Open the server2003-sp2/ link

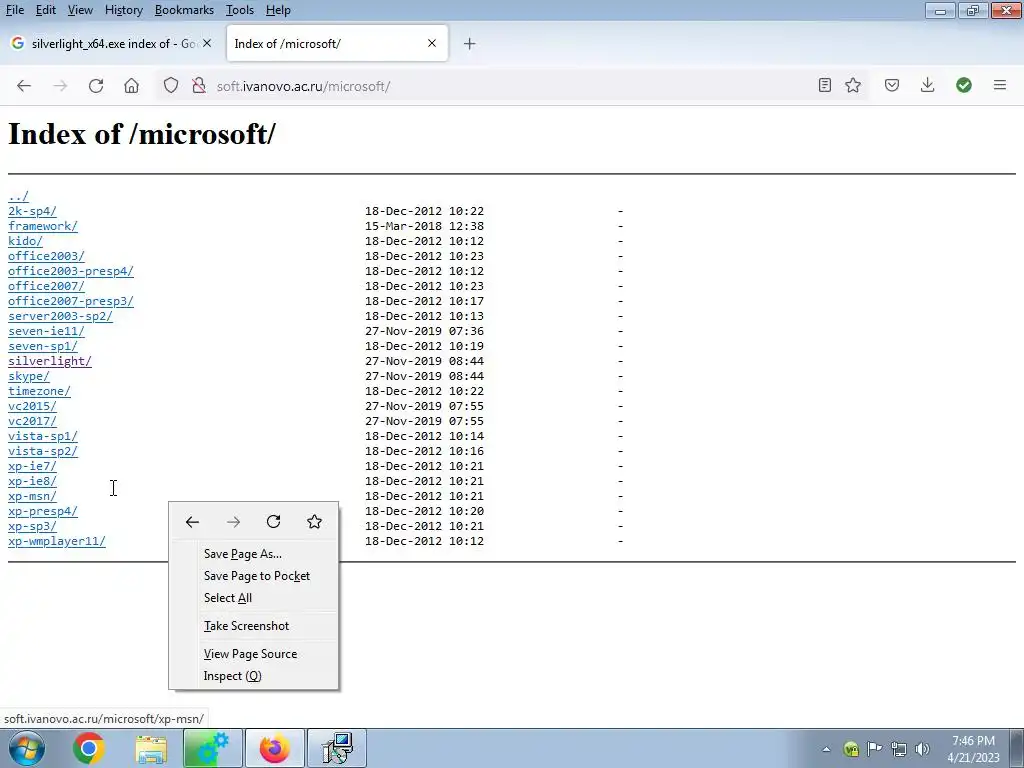[60, 316]
